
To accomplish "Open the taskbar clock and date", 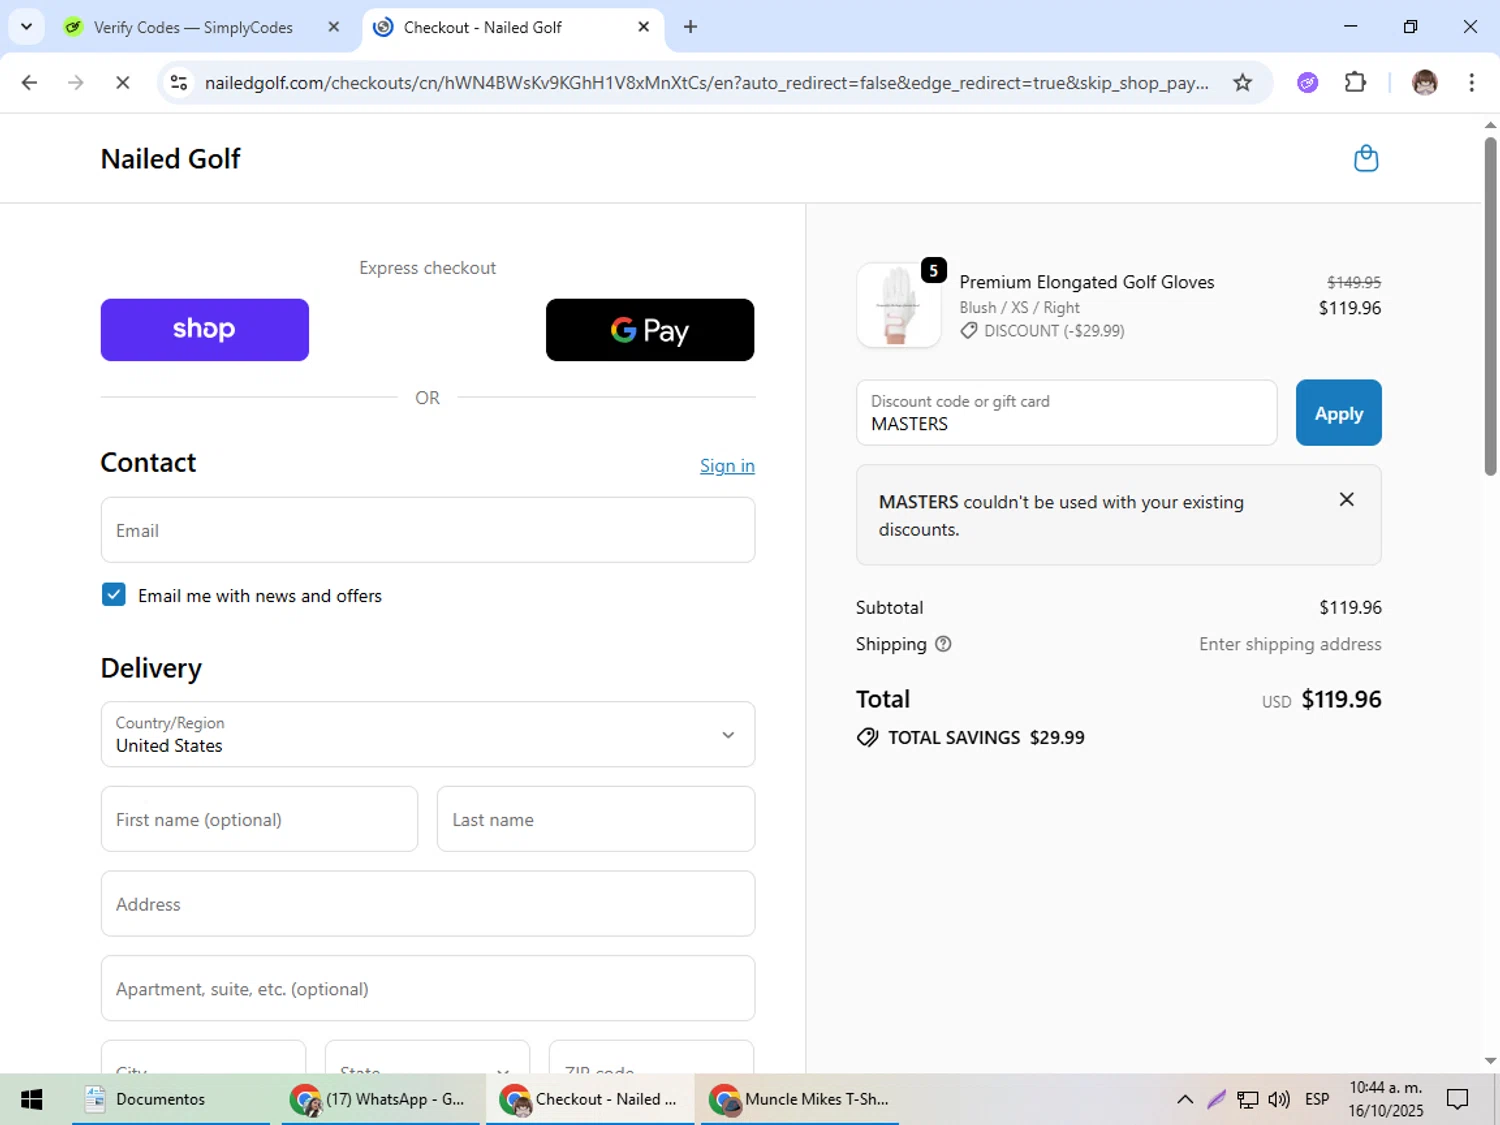I will [x=1385, y=1099].
